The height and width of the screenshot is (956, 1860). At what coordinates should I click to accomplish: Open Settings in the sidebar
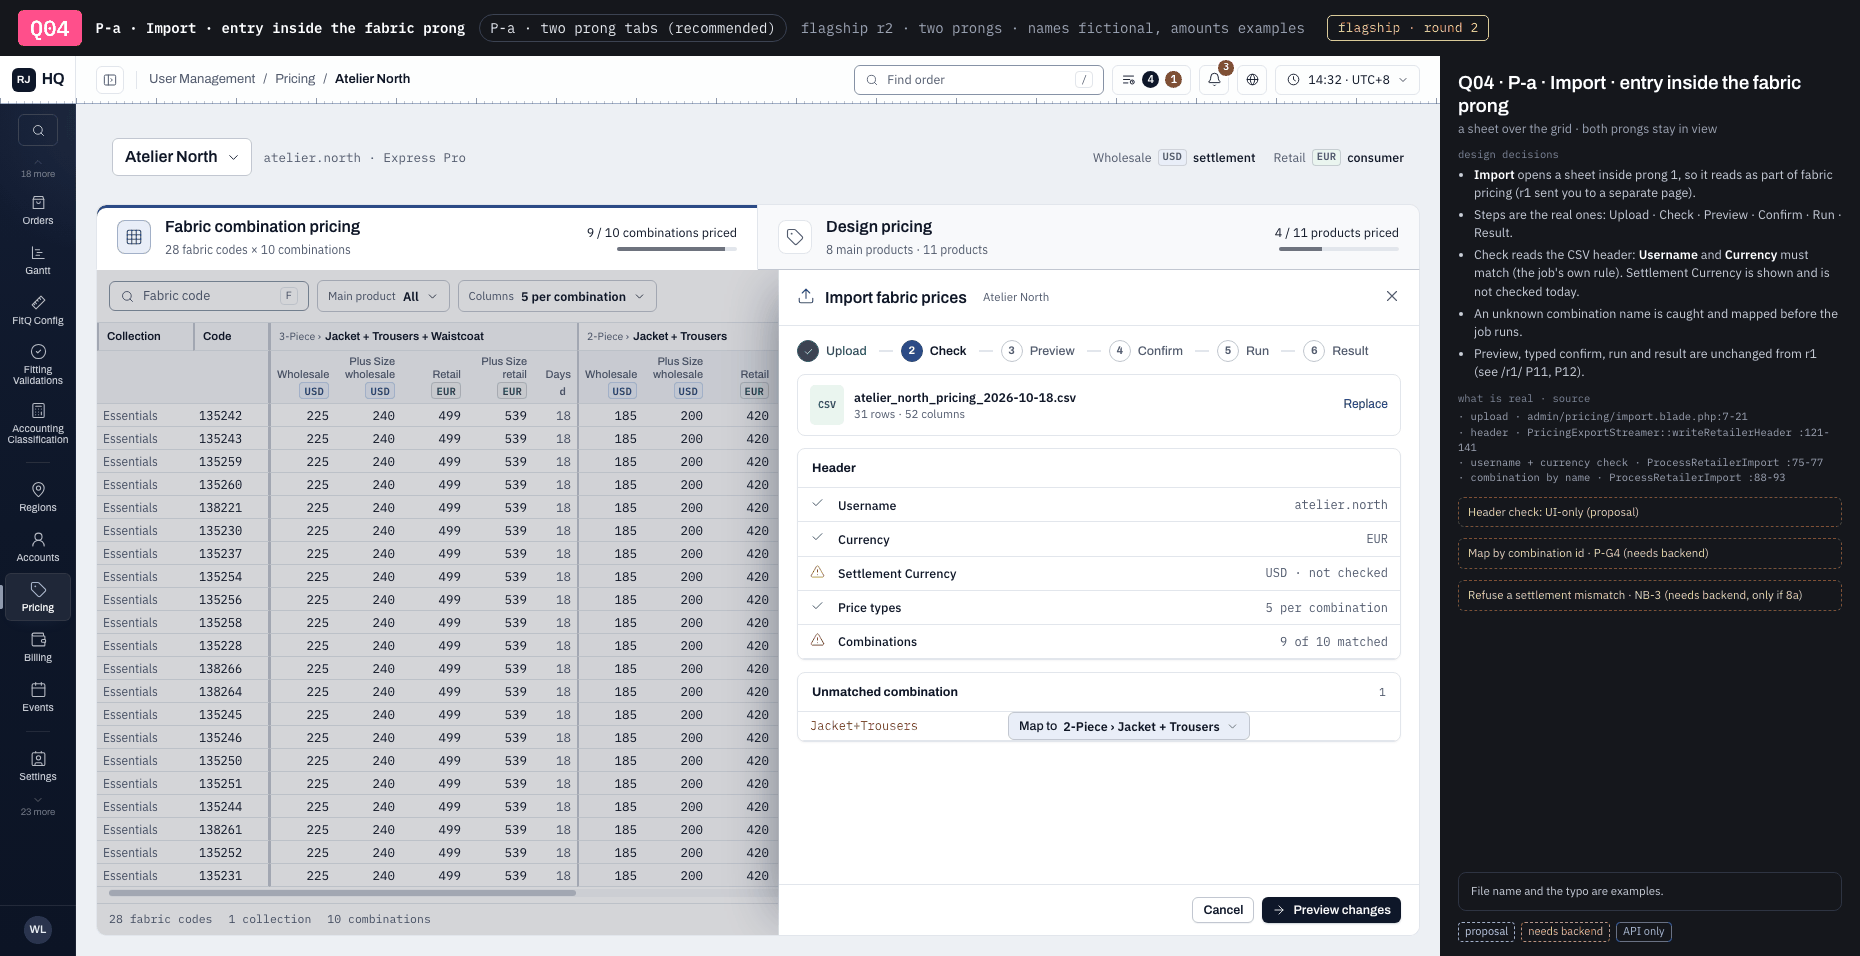click(38, 766)
